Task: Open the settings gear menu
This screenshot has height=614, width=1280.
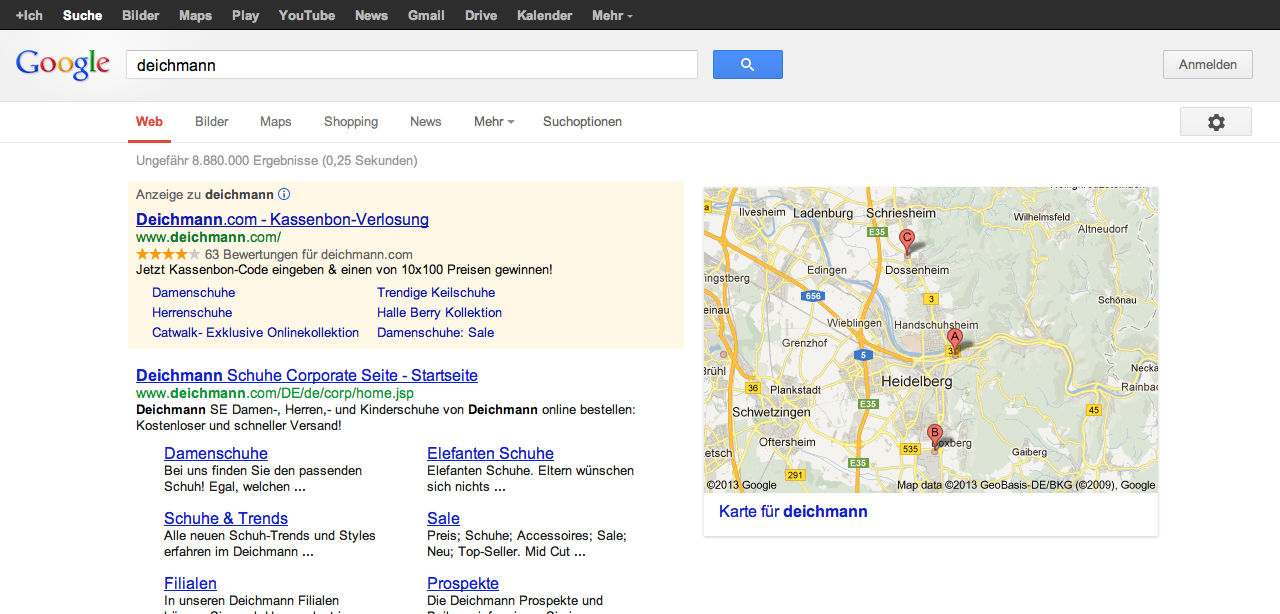Action: coord(1215,122)
